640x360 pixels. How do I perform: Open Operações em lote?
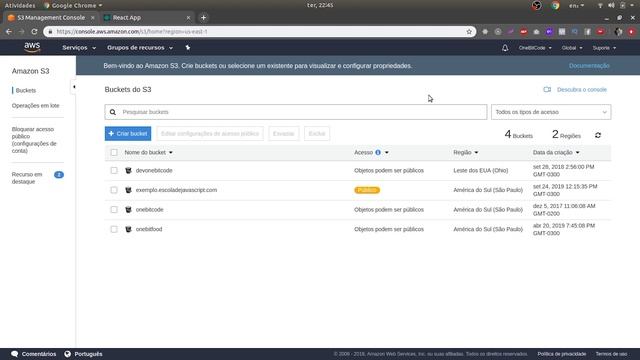pos(36,105)
